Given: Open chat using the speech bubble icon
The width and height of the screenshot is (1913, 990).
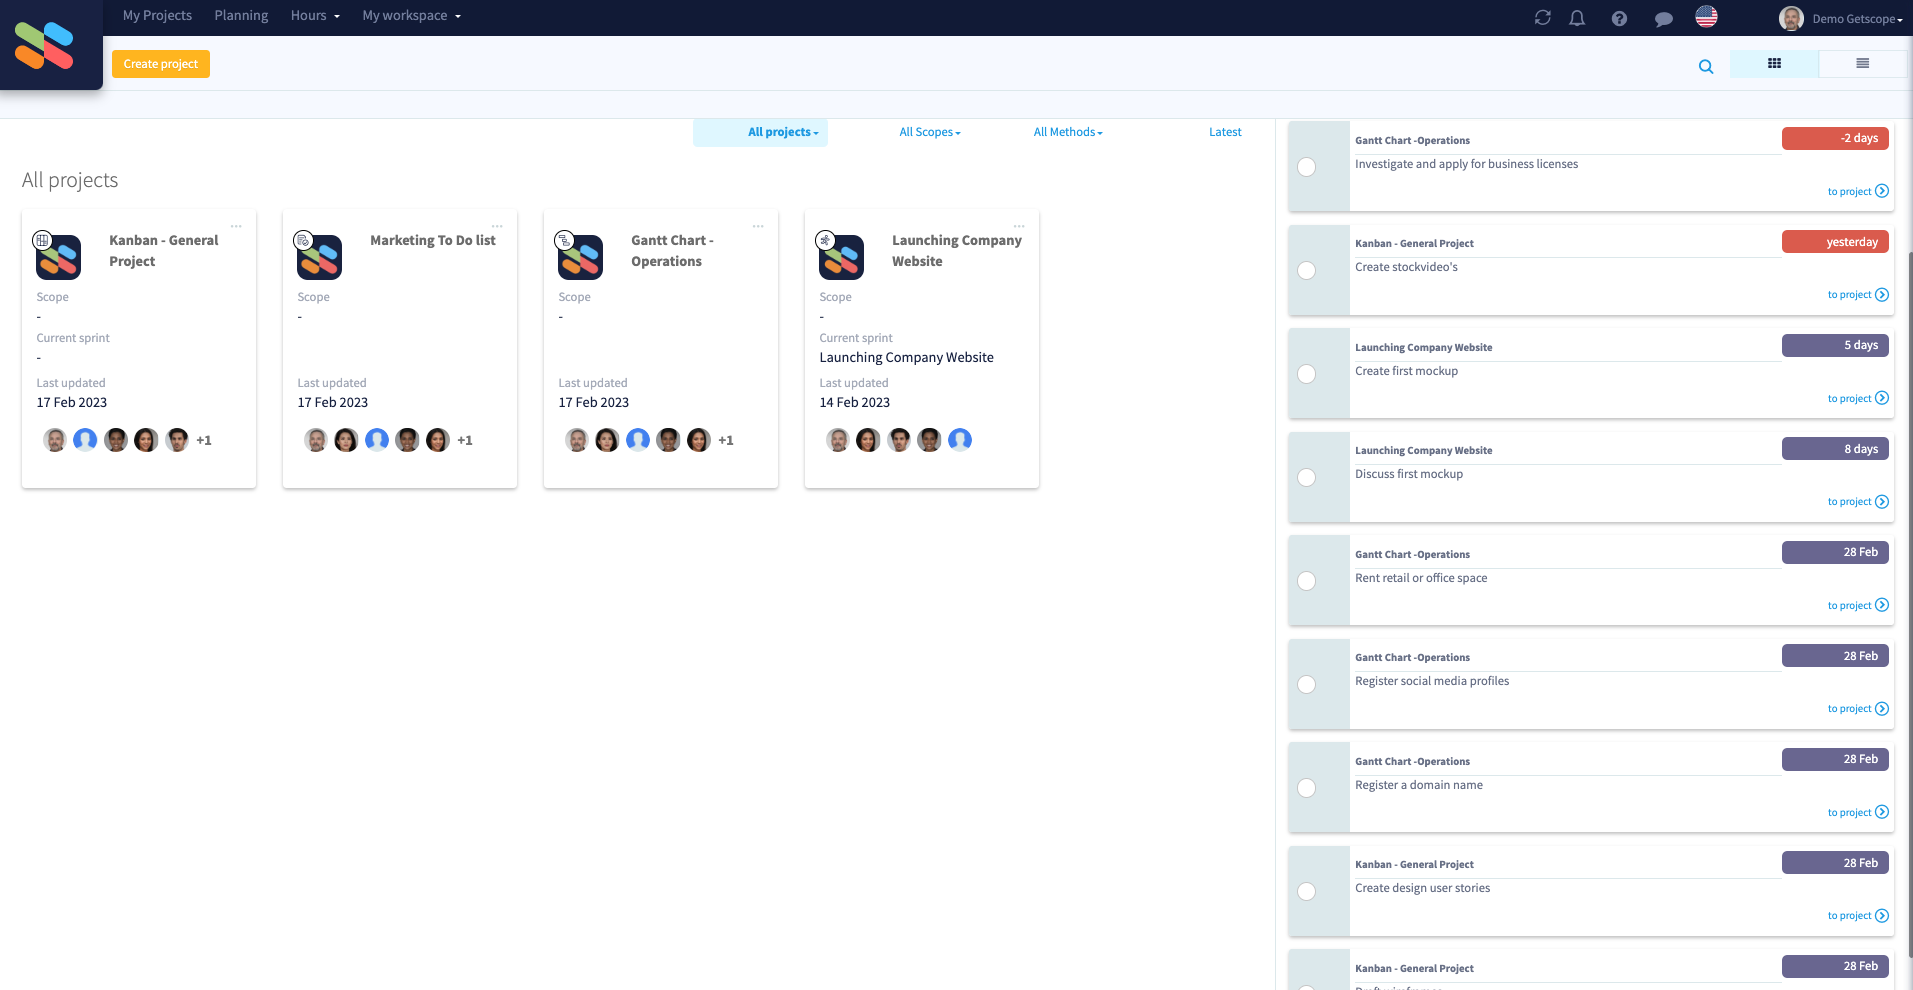Looking at the screenshot, I should [1663, 18].
